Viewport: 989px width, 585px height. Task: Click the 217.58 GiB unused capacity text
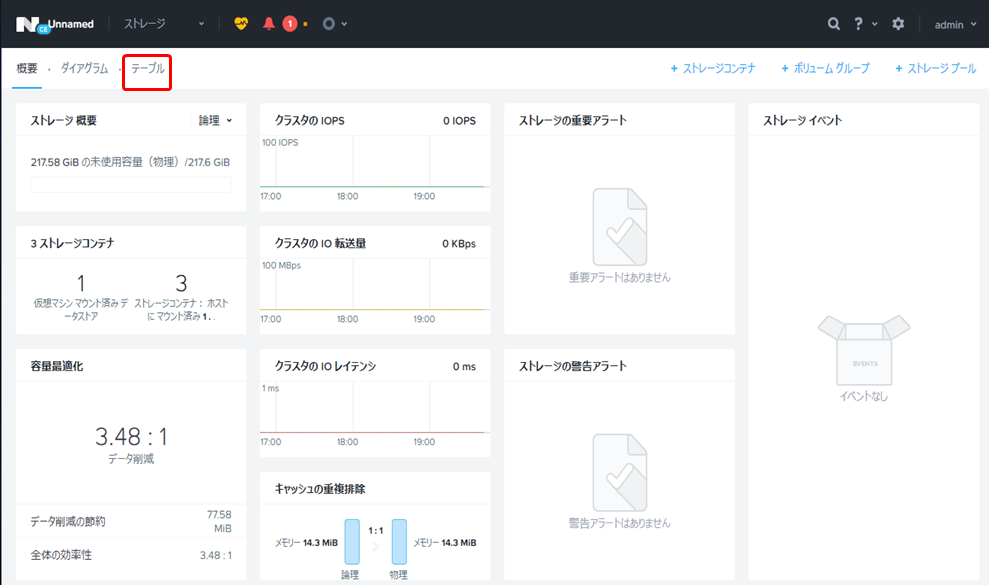click(x=130, y=162)
